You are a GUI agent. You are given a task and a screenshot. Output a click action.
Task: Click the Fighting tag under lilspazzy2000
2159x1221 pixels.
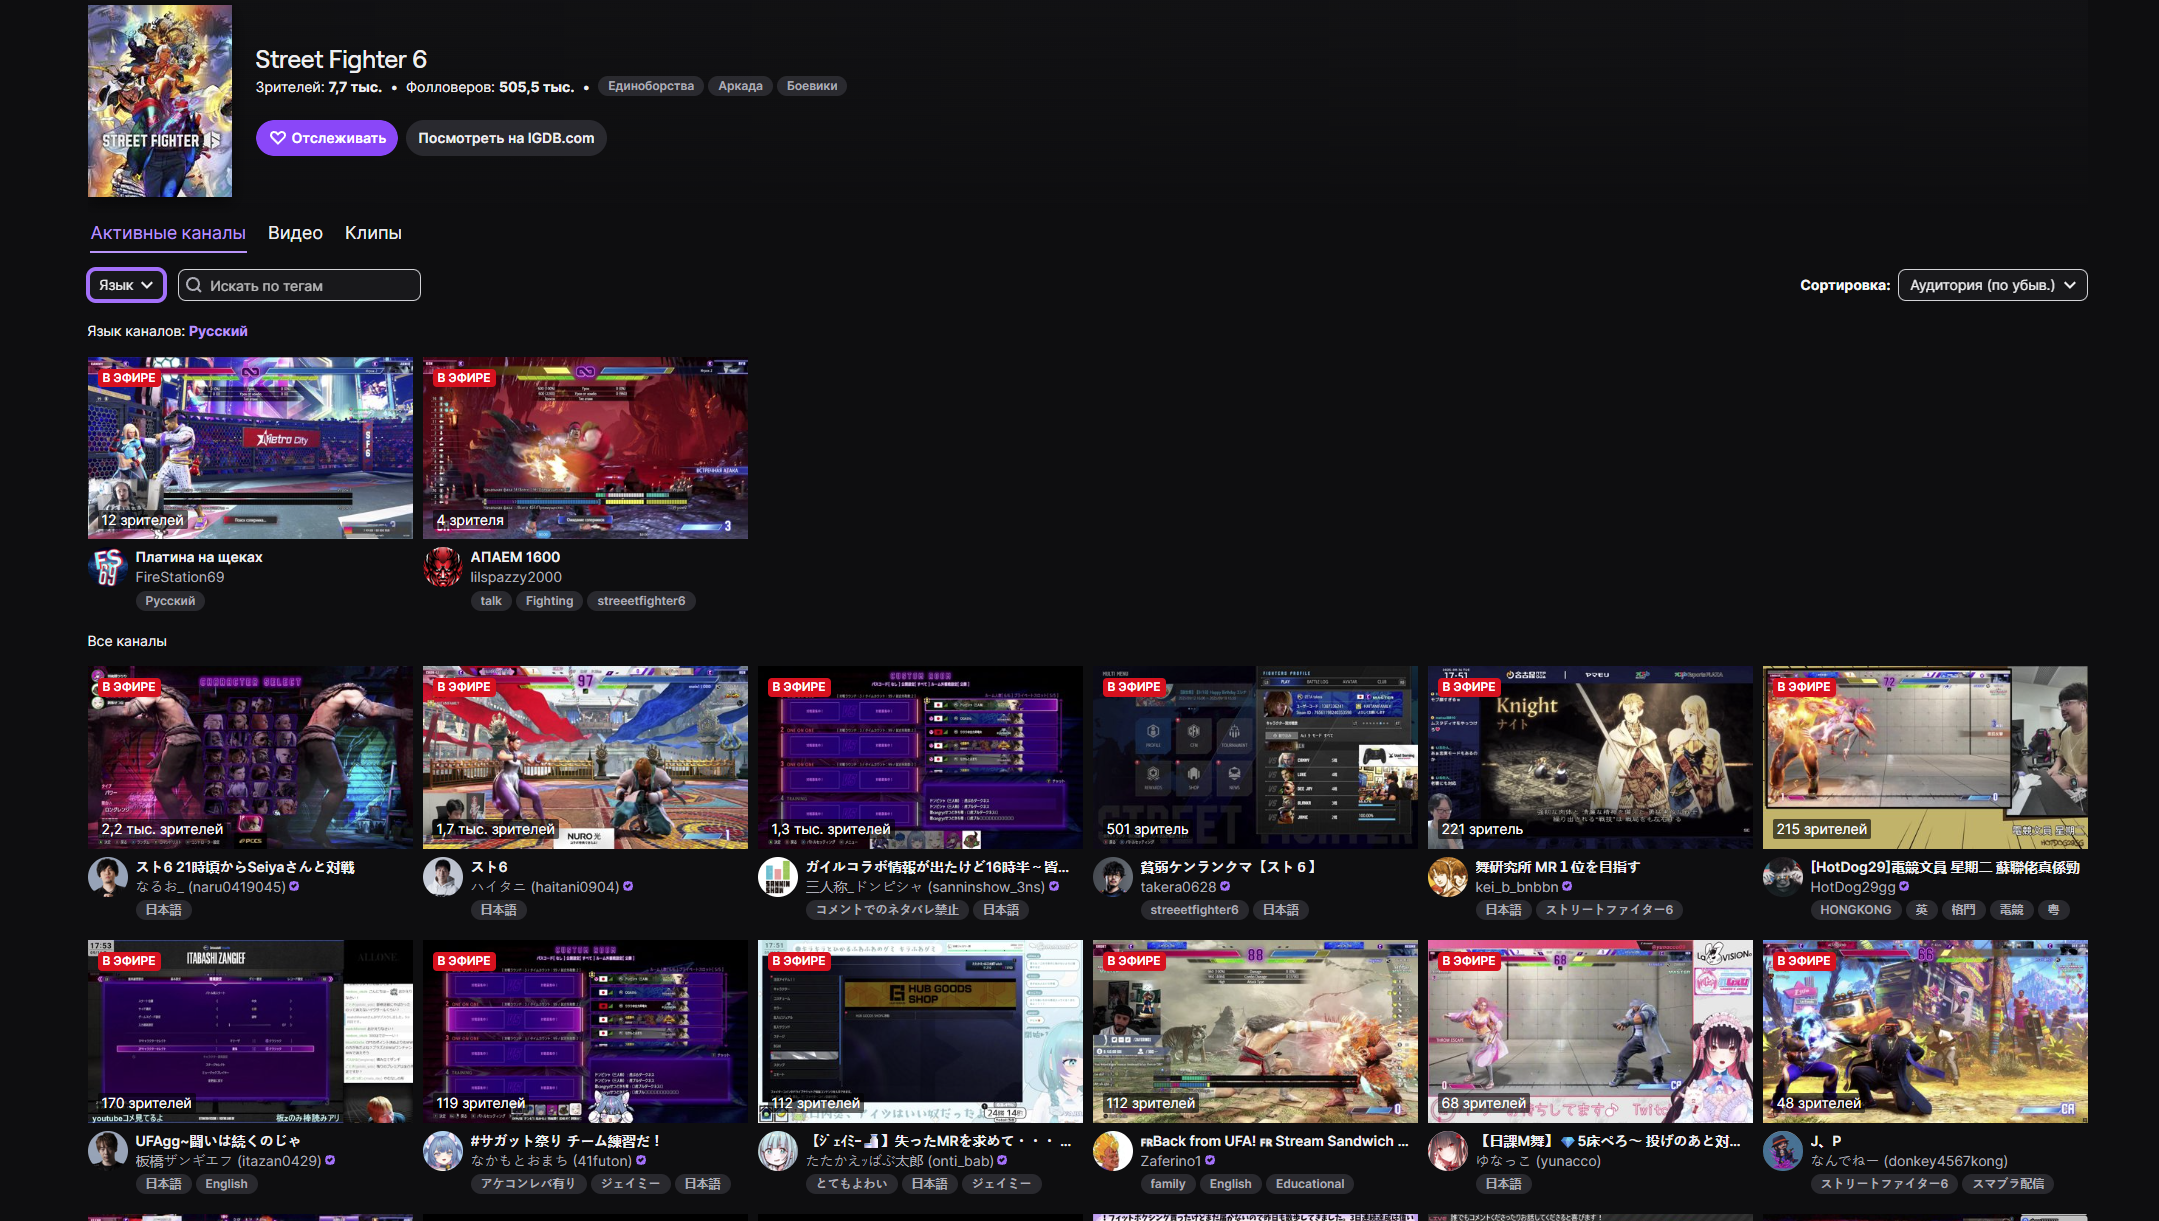549,601
